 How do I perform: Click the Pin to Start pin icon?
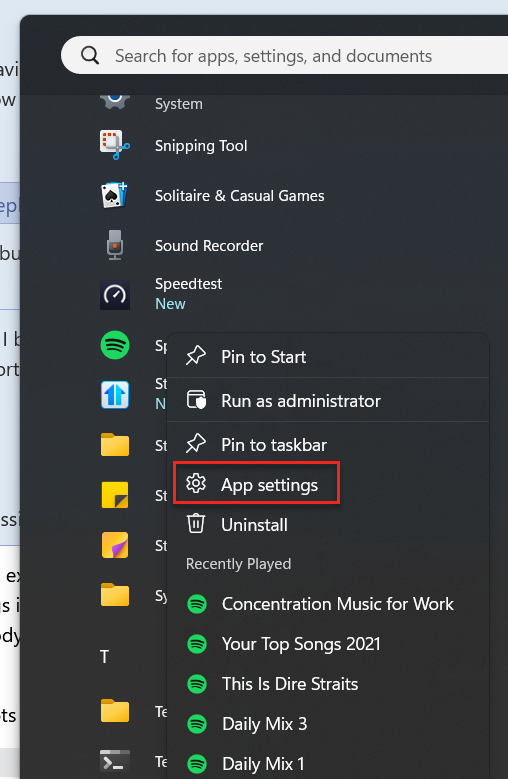tap(196, 356)
